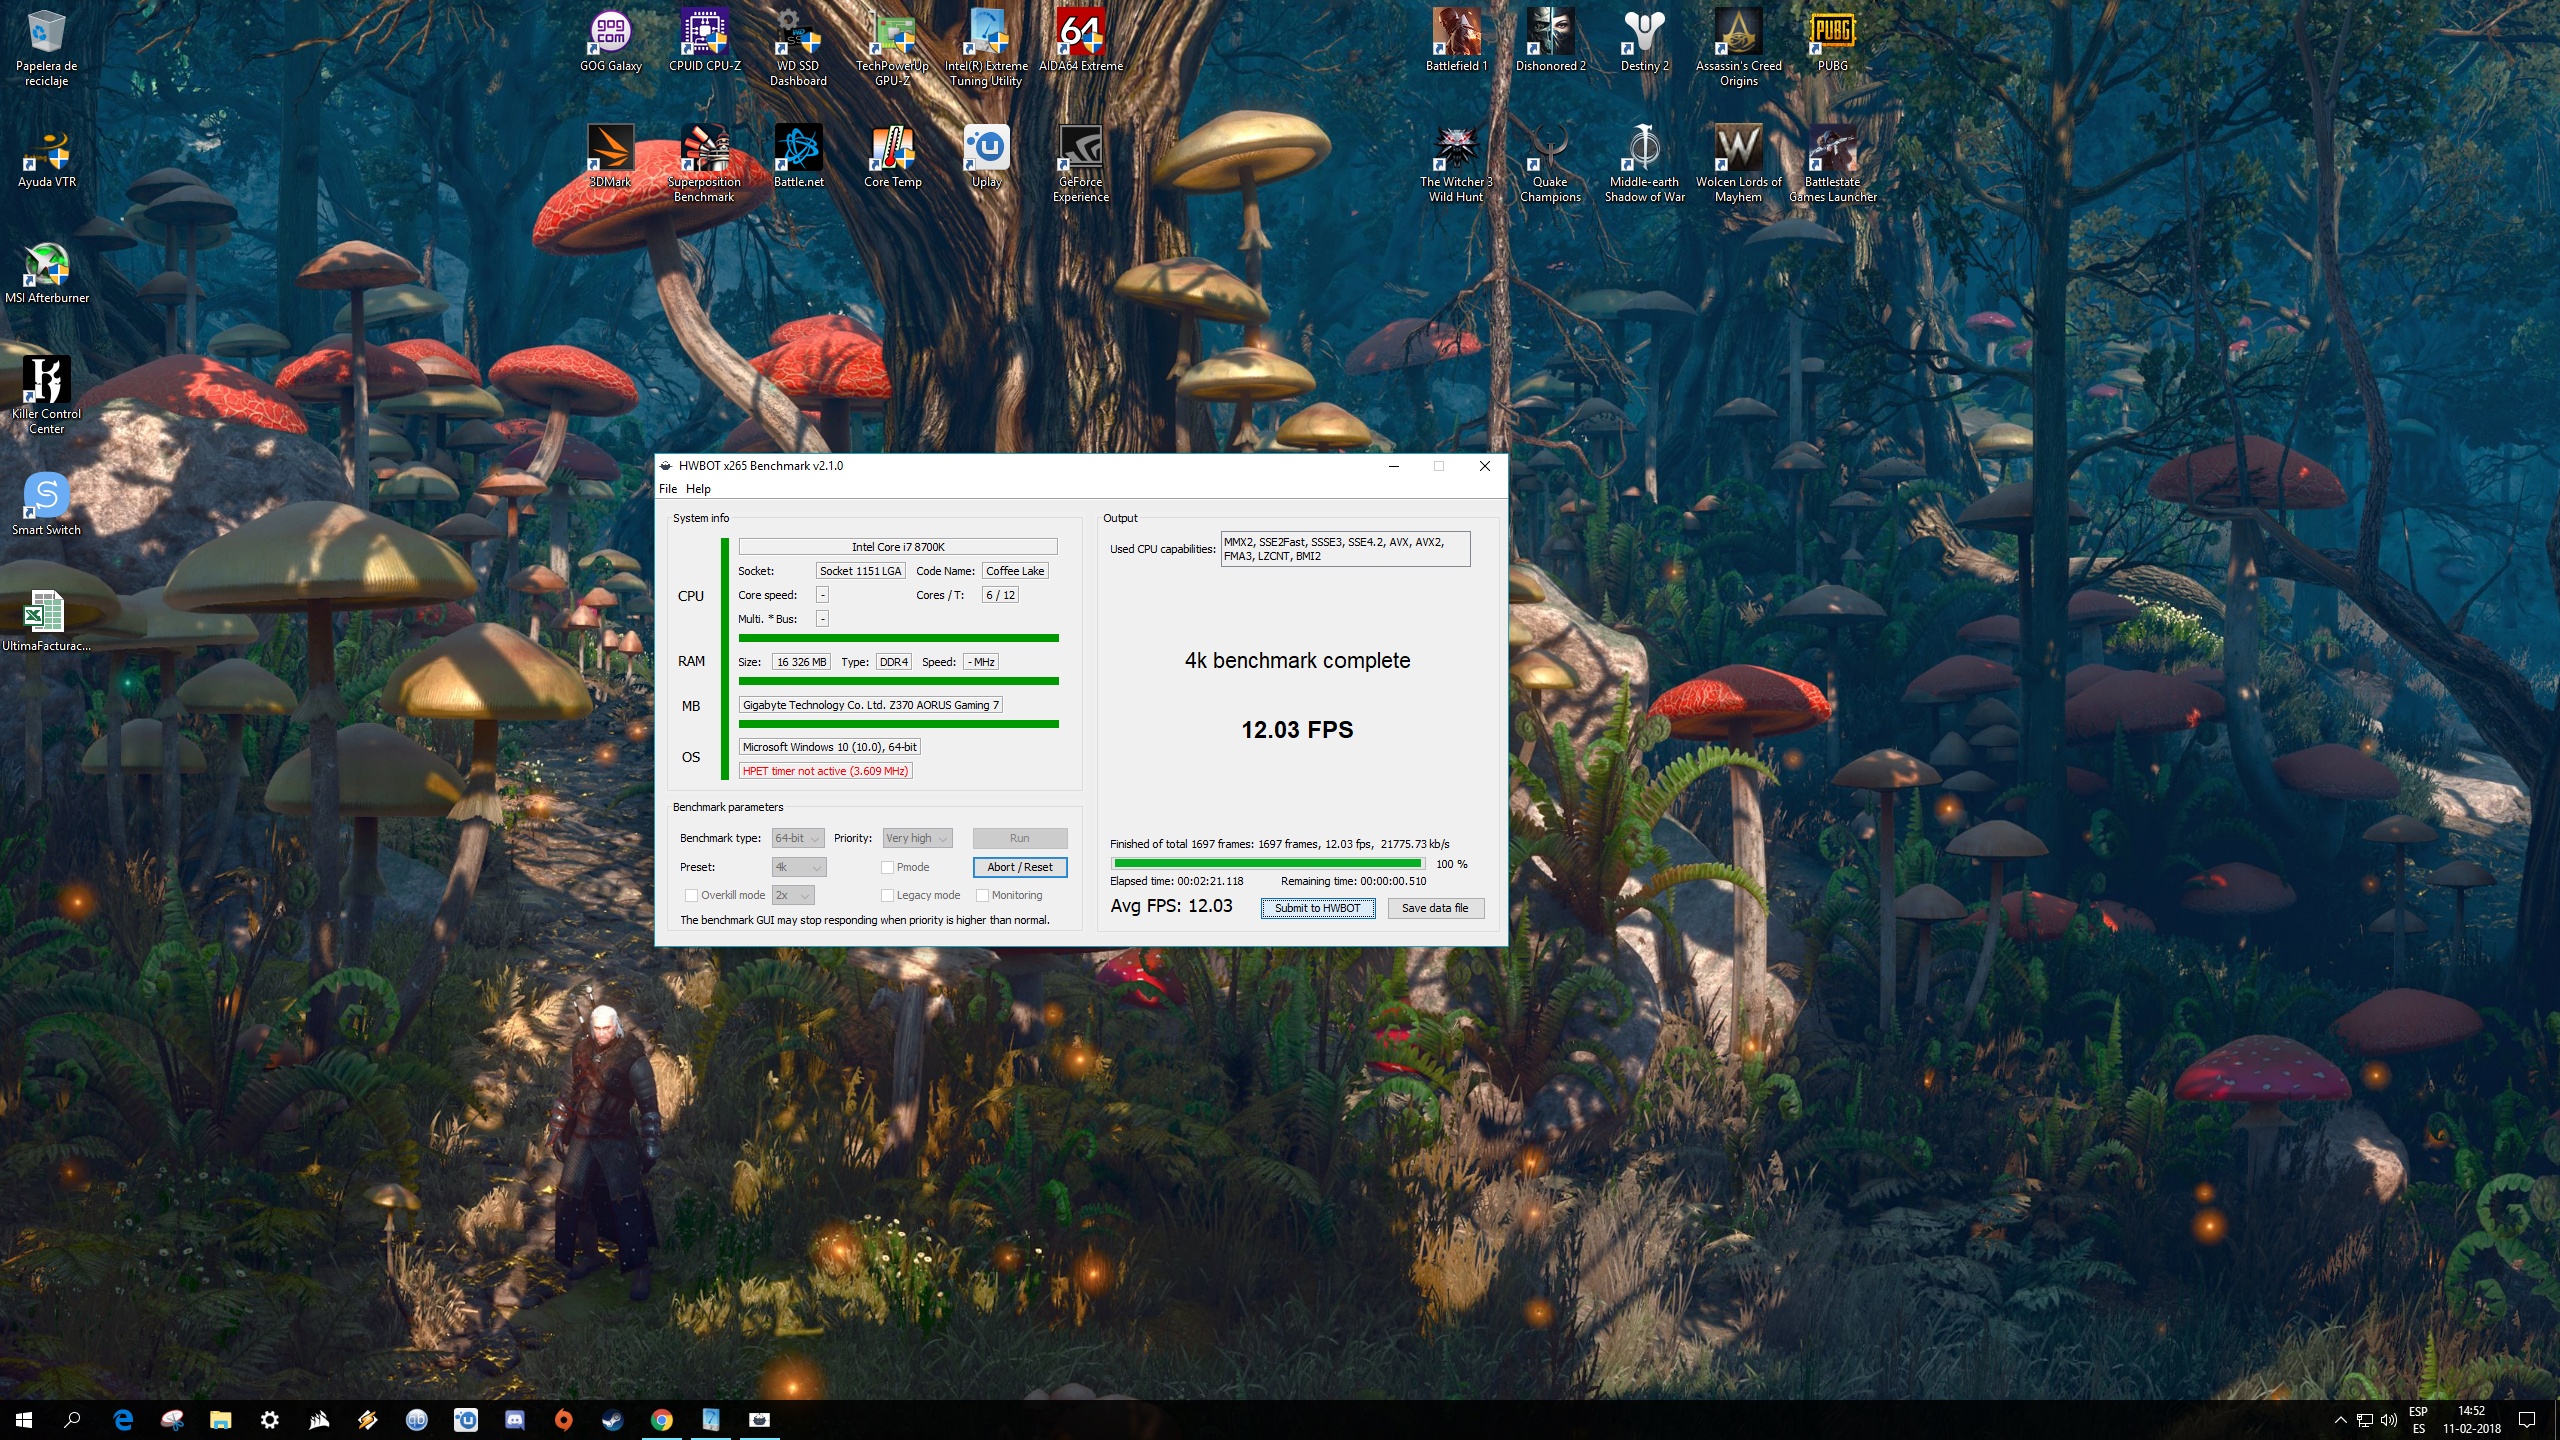The height and width of the screenshot is (1440, 2560).
Task: Click the green benchmark progress bar
Action: [1268, 863]
